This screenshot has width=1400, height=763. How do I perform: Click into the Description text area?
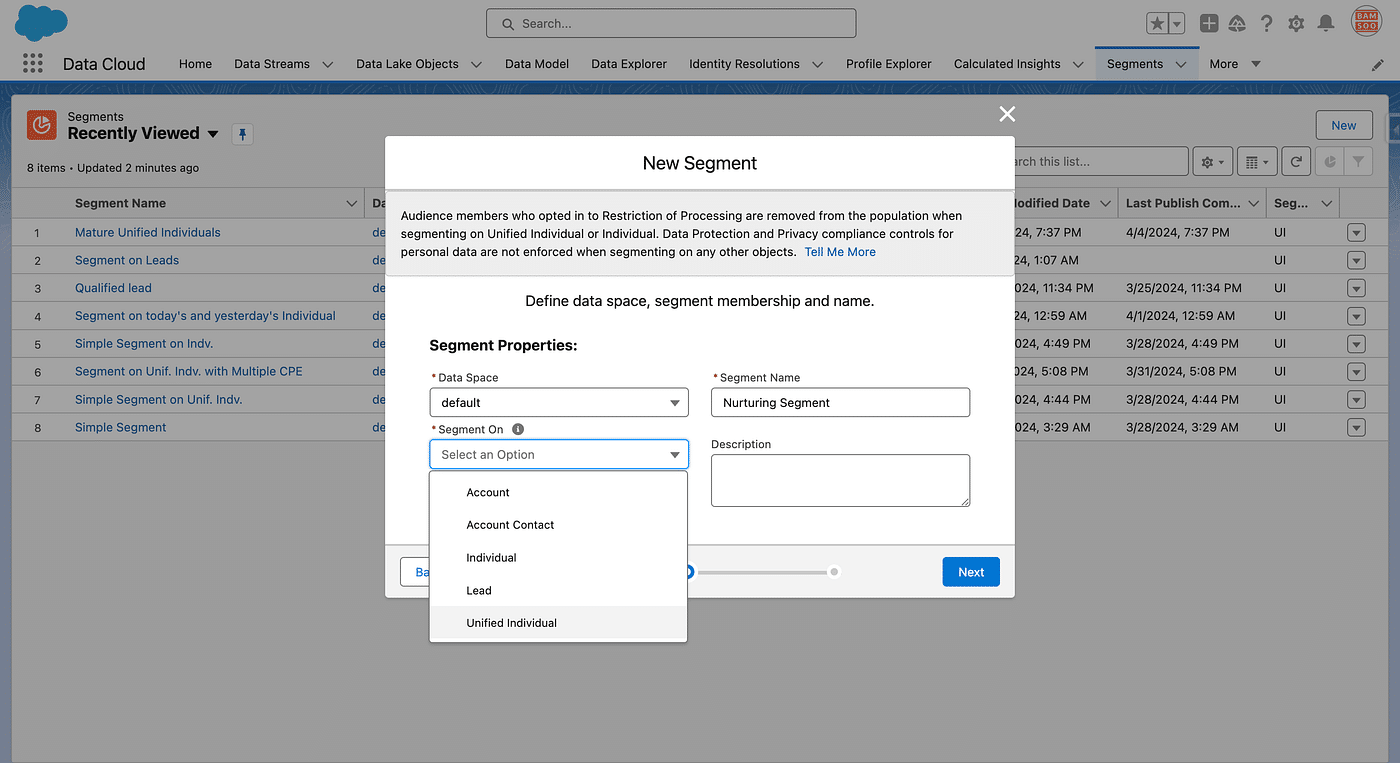tap(840, 480)
